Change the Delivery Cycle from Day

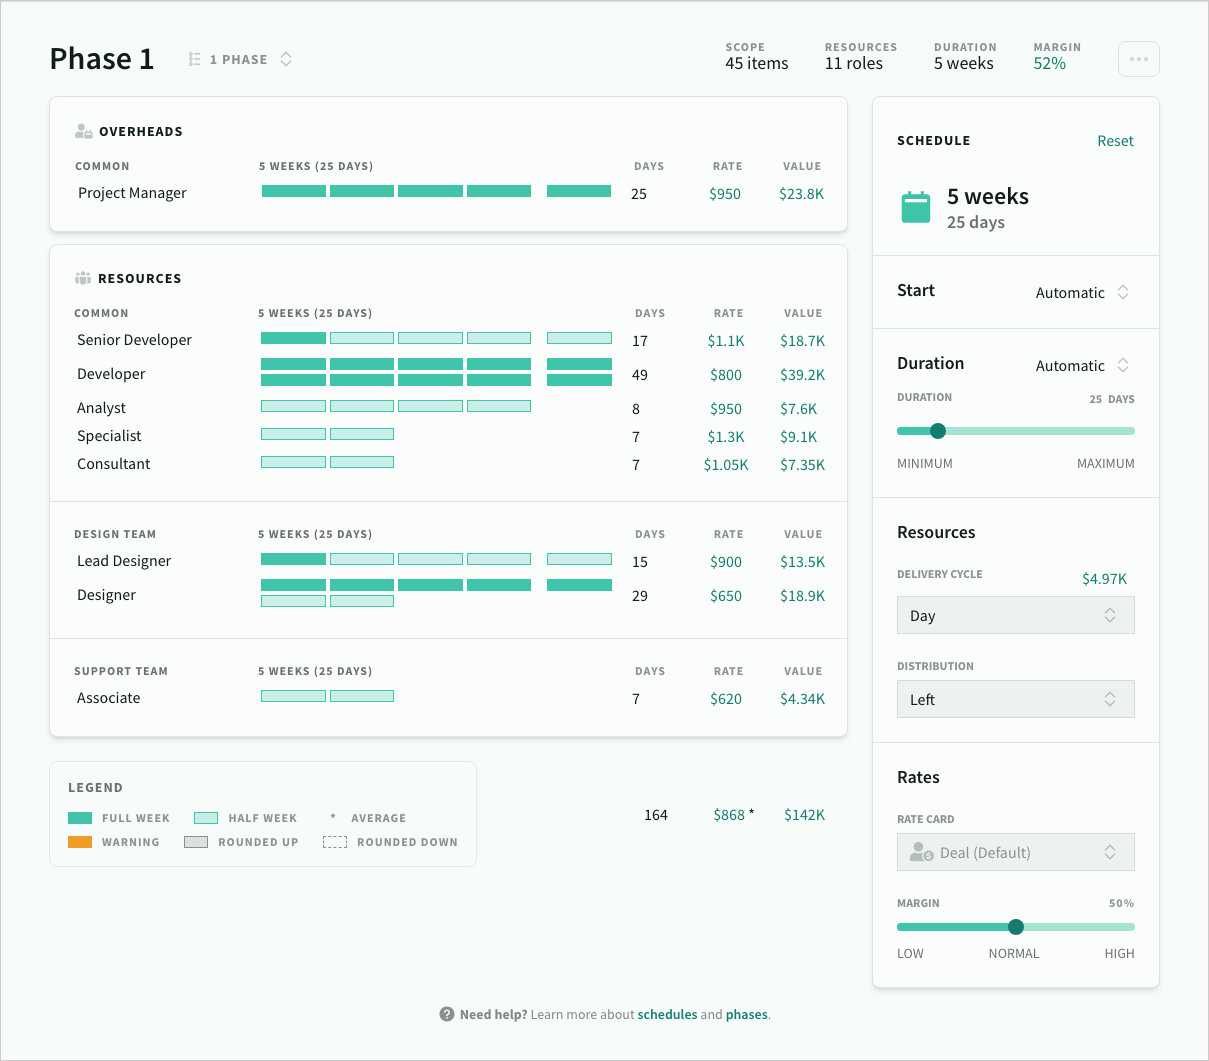coord(1015,615)
